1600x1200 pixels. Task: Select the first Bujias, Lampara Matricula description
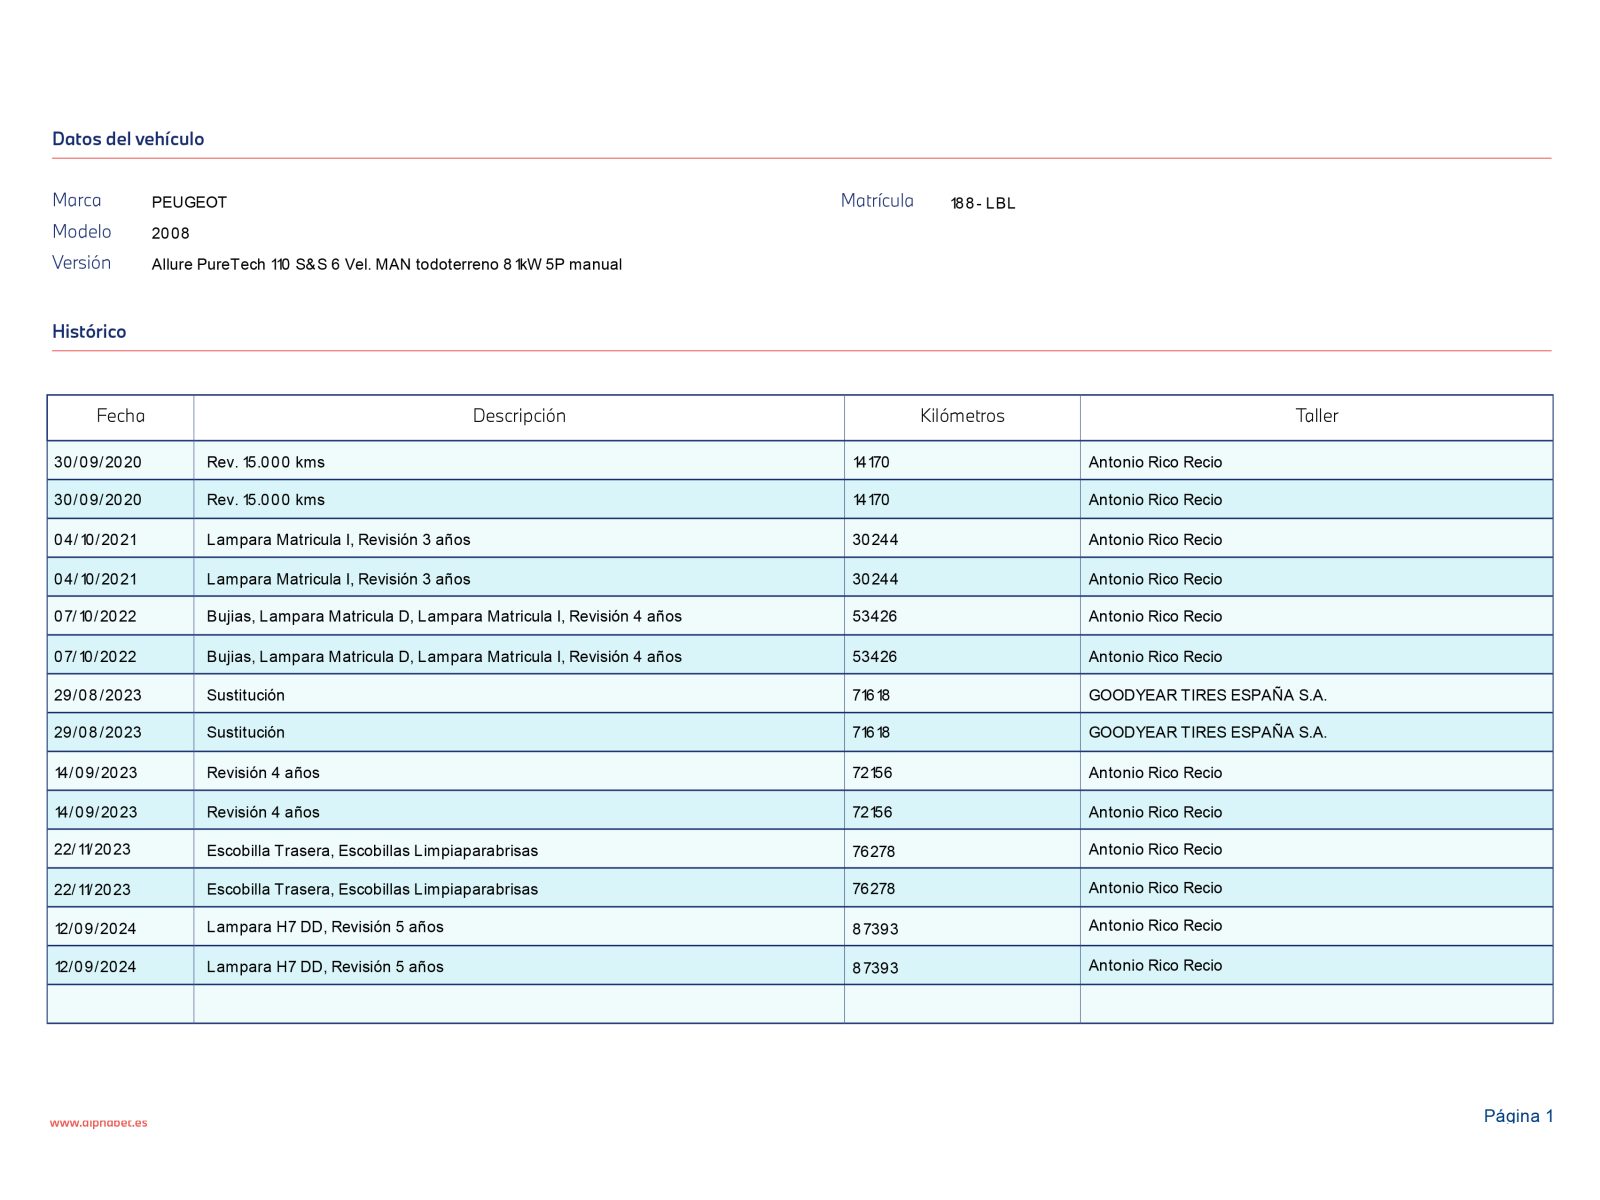coord(444,617)
